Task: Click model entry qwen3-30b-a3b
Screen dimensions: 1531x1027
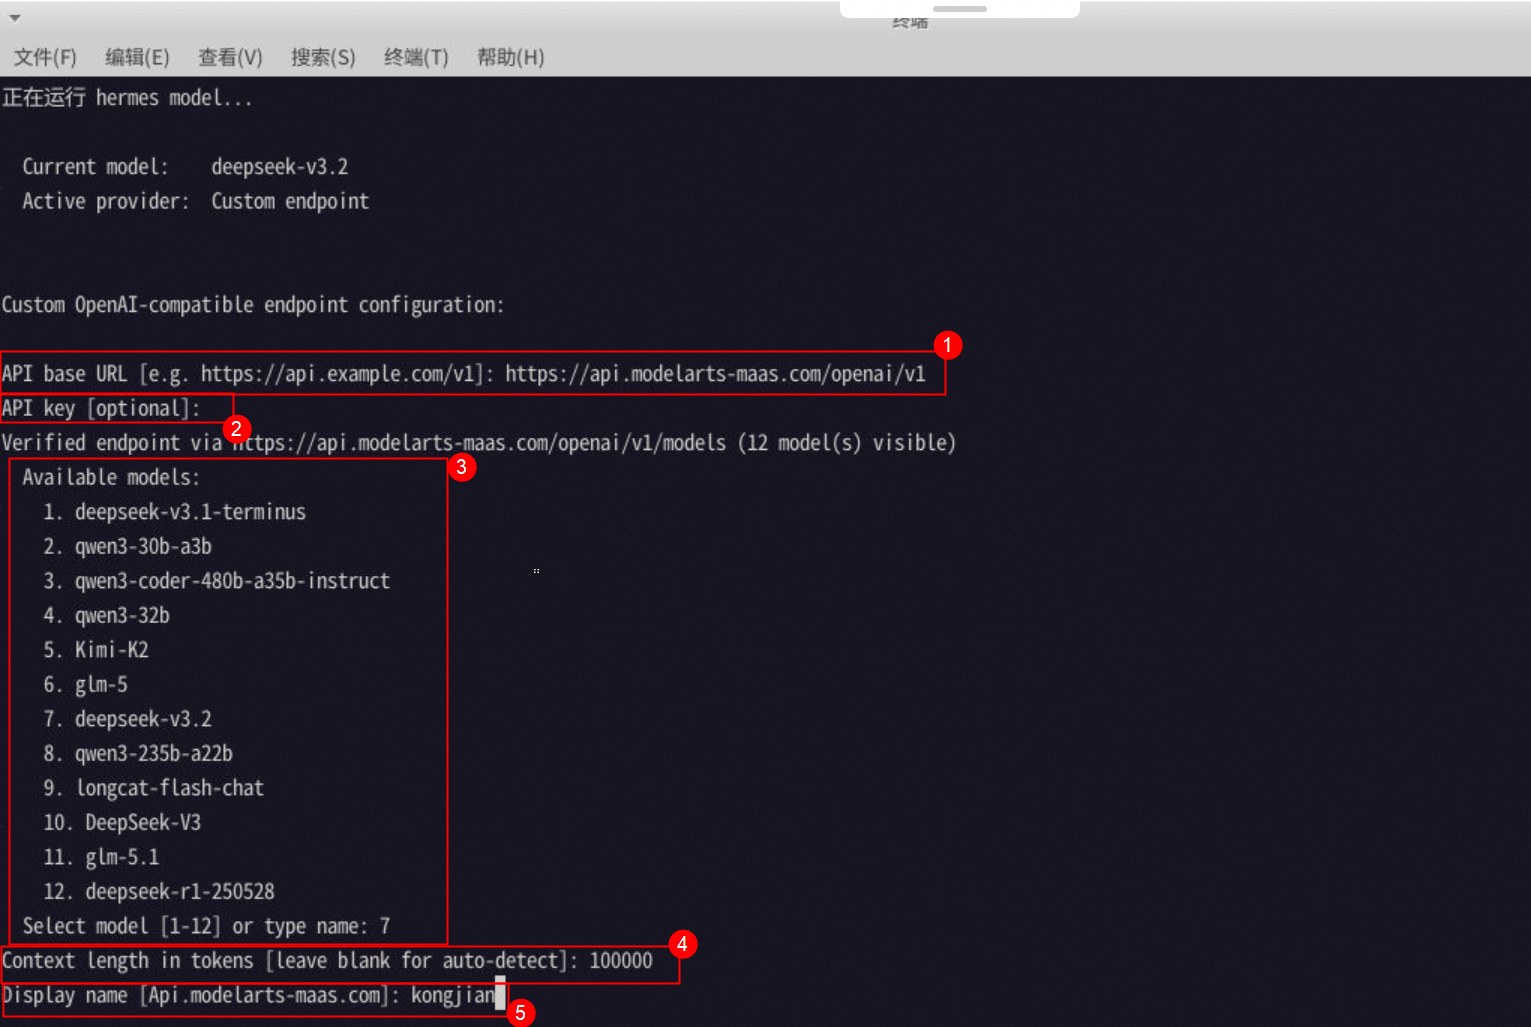Action: click(143, 547)
